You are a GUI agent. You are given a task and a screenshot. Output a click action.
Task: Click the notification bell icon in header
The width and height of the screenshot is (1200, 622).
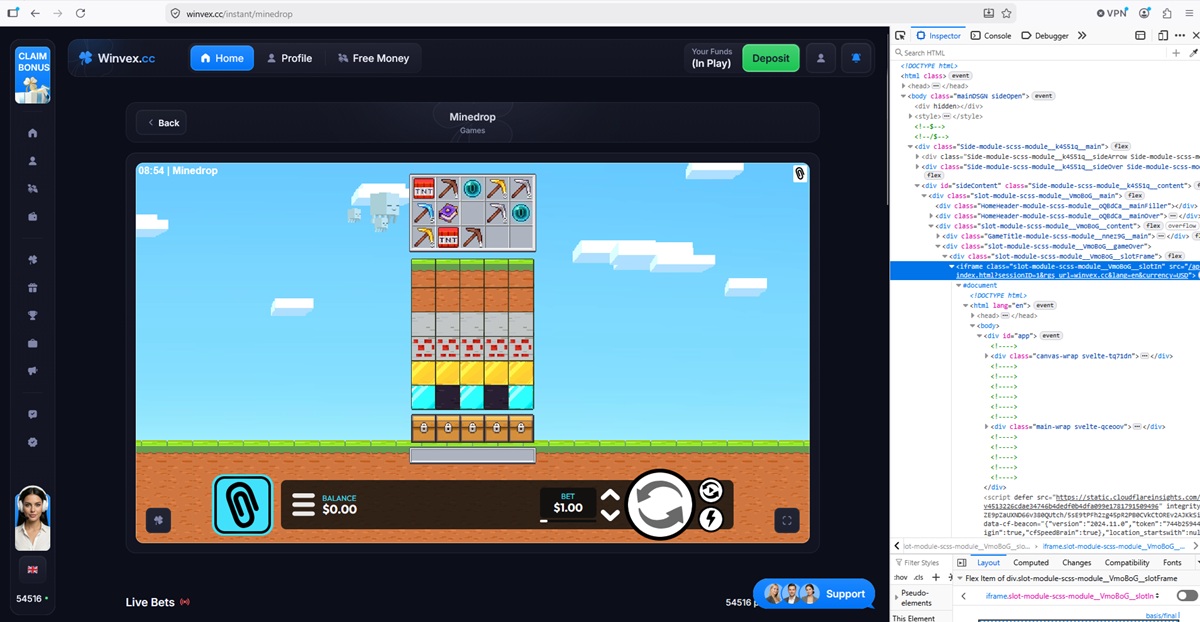(x=855, y=58)
